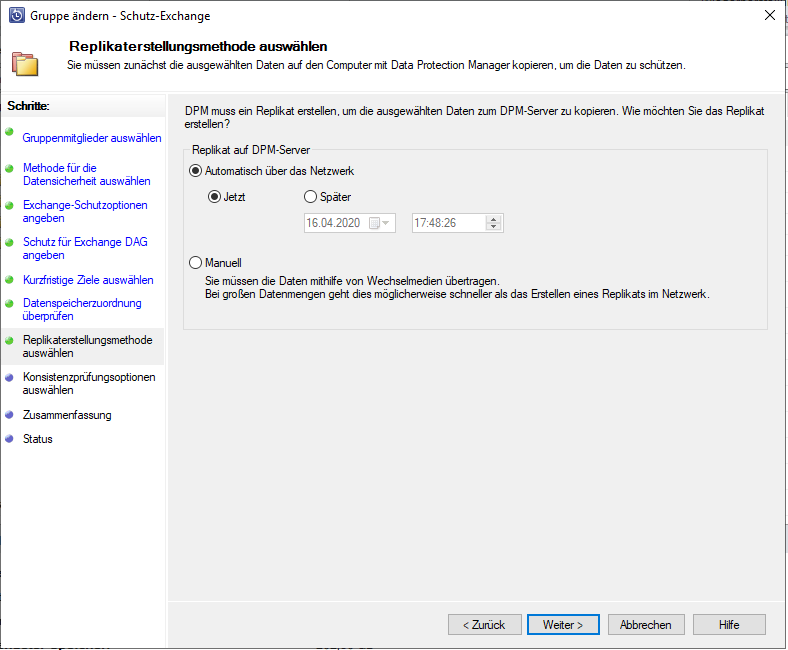Go to 'Methode für die Datensicherheit auswählen'
This screenshot has width=788, height=650.
(86, 174)
